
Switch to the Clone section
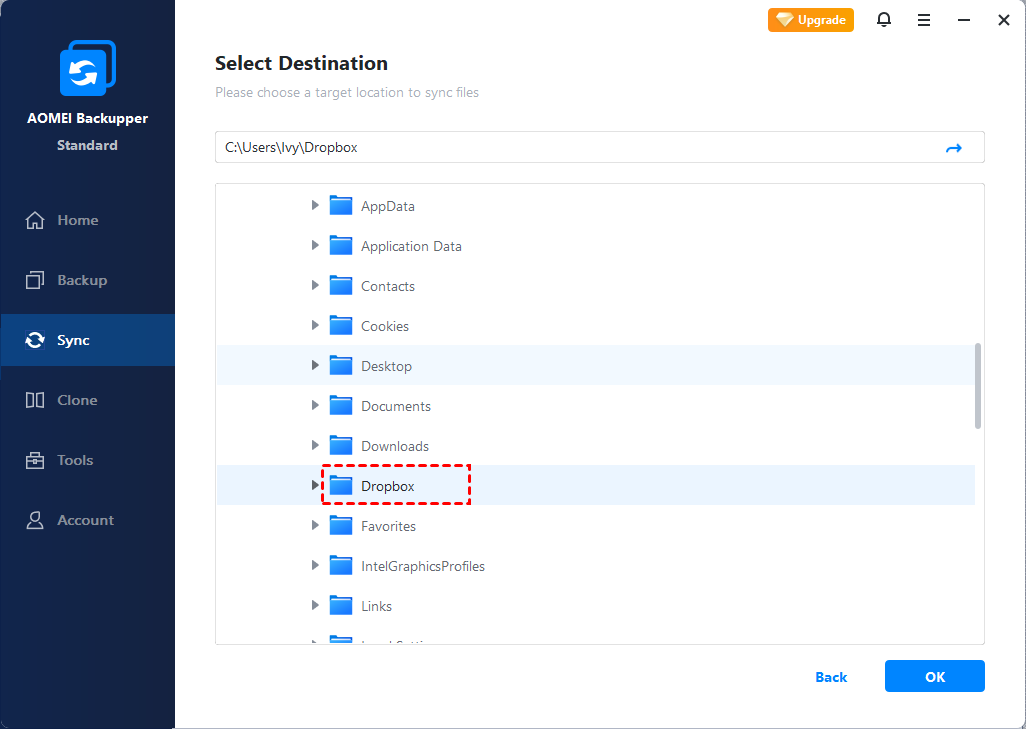point(77,400)
